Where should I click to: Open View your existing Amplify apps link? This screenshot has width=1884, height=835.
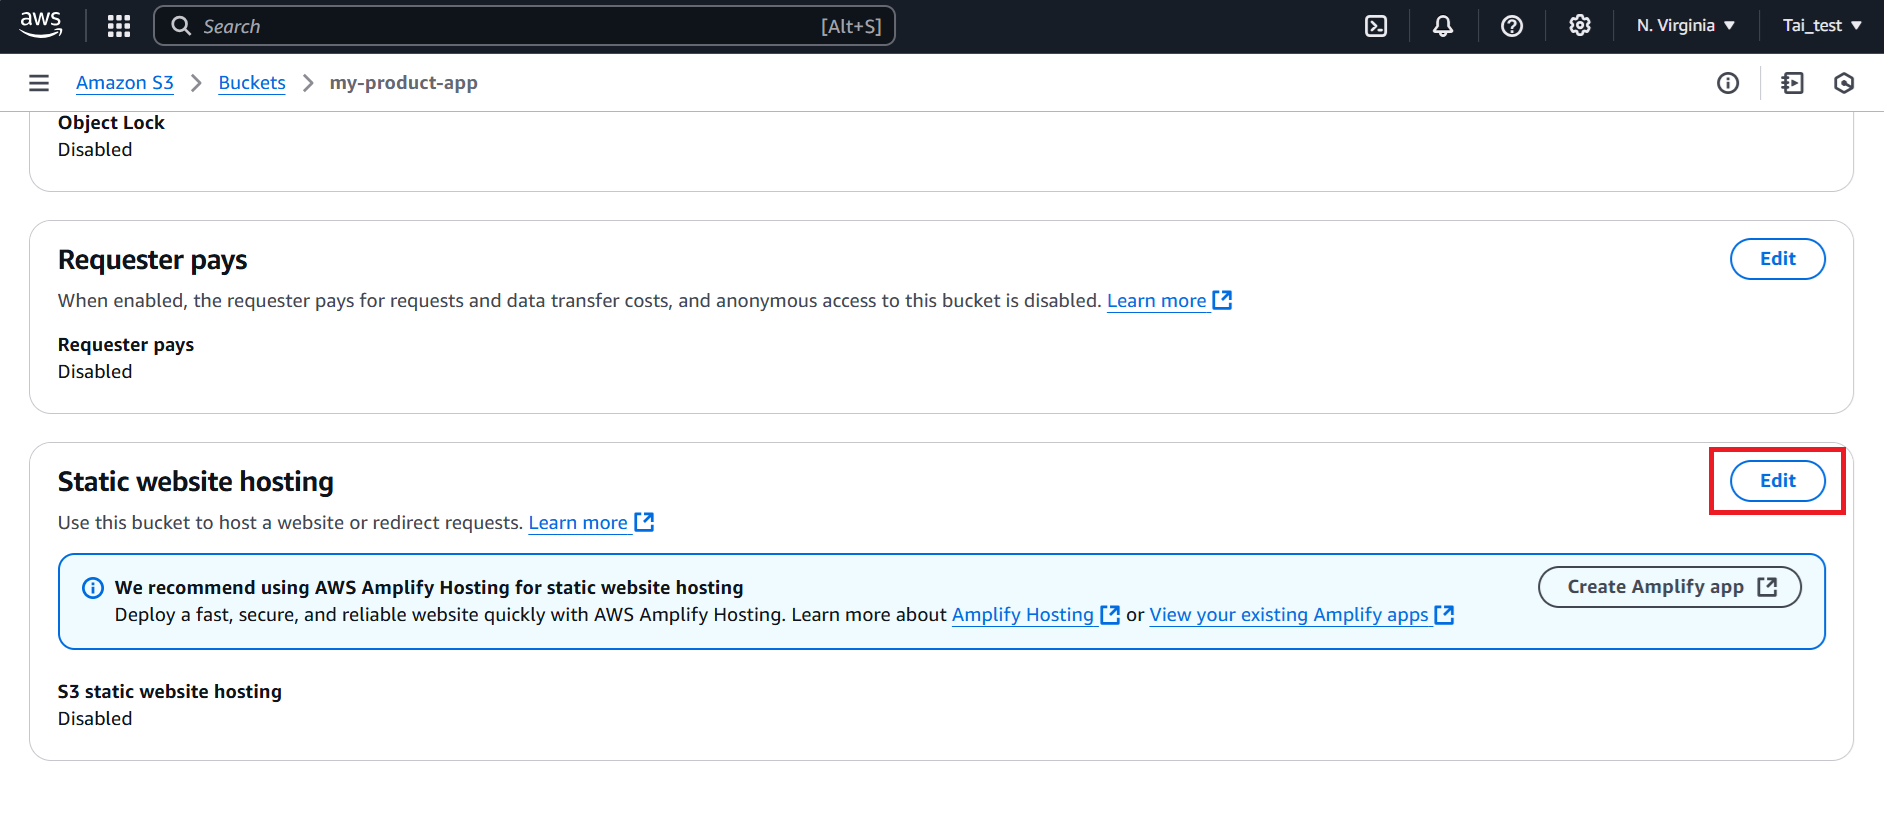coord(1289,615)
